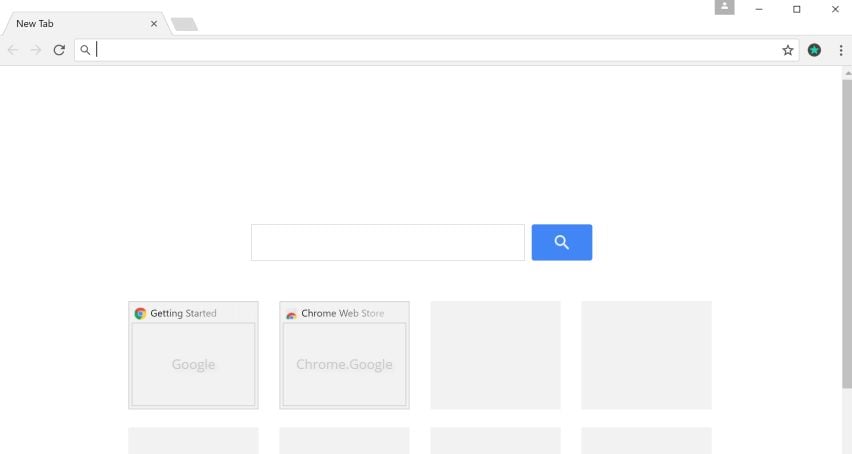Open the green extension icon
852x454 pixels.
pos(814,50)
